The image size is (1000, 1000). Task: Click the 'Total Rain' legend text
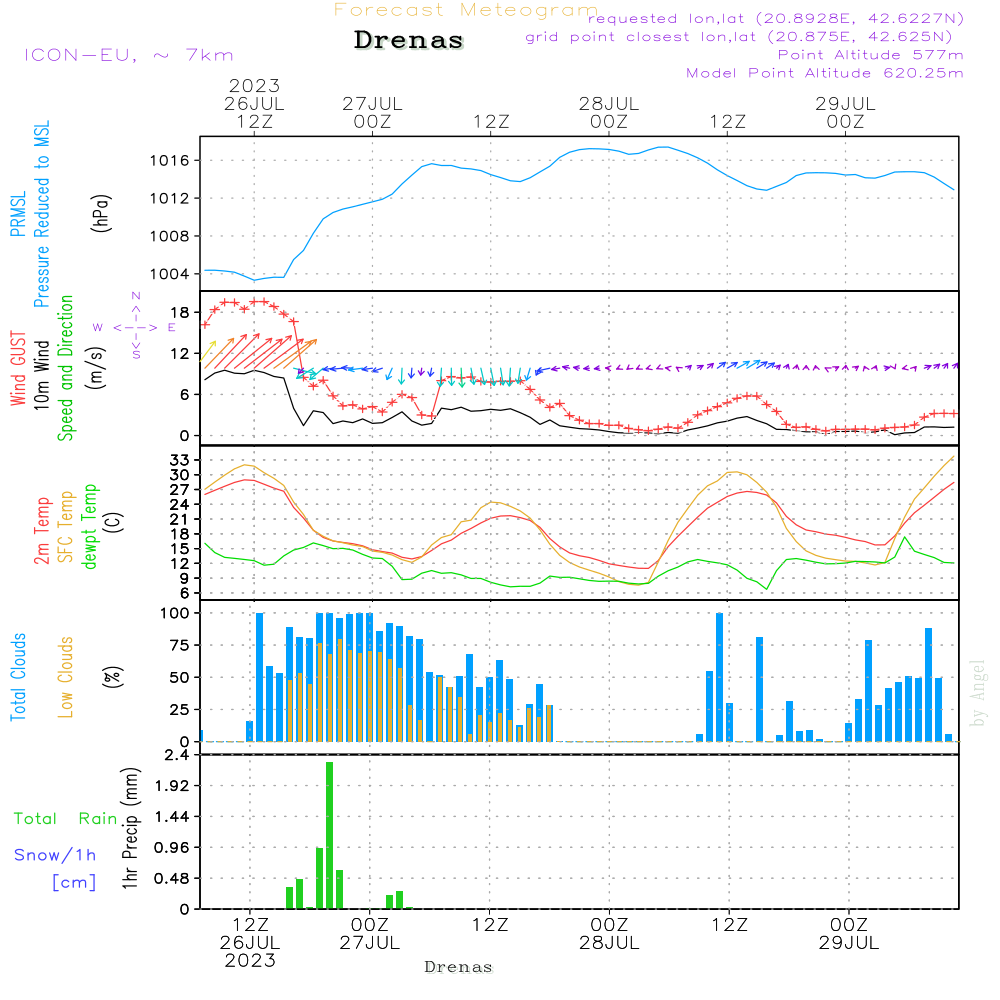click(x=65, y=818)
